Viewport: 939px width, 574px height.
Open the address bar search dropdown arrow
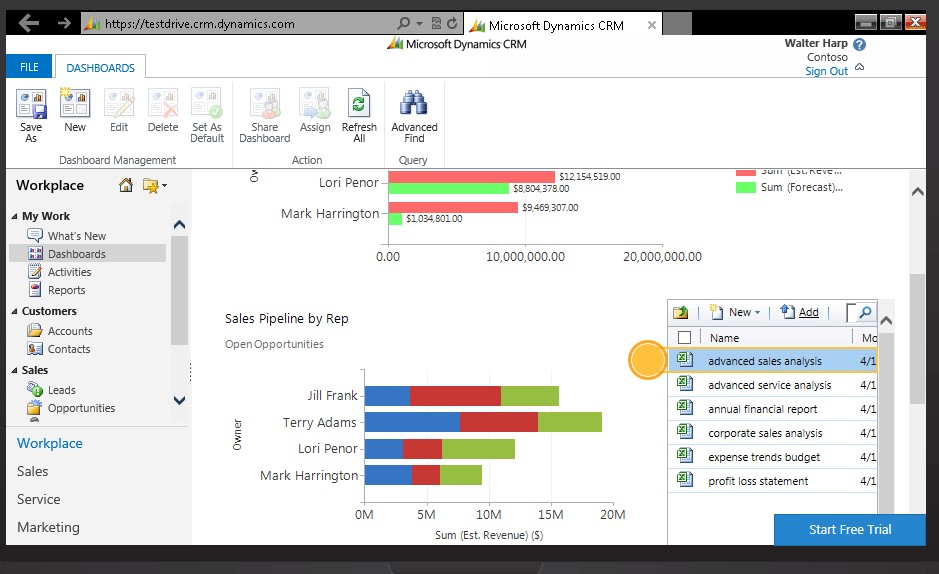419,23
